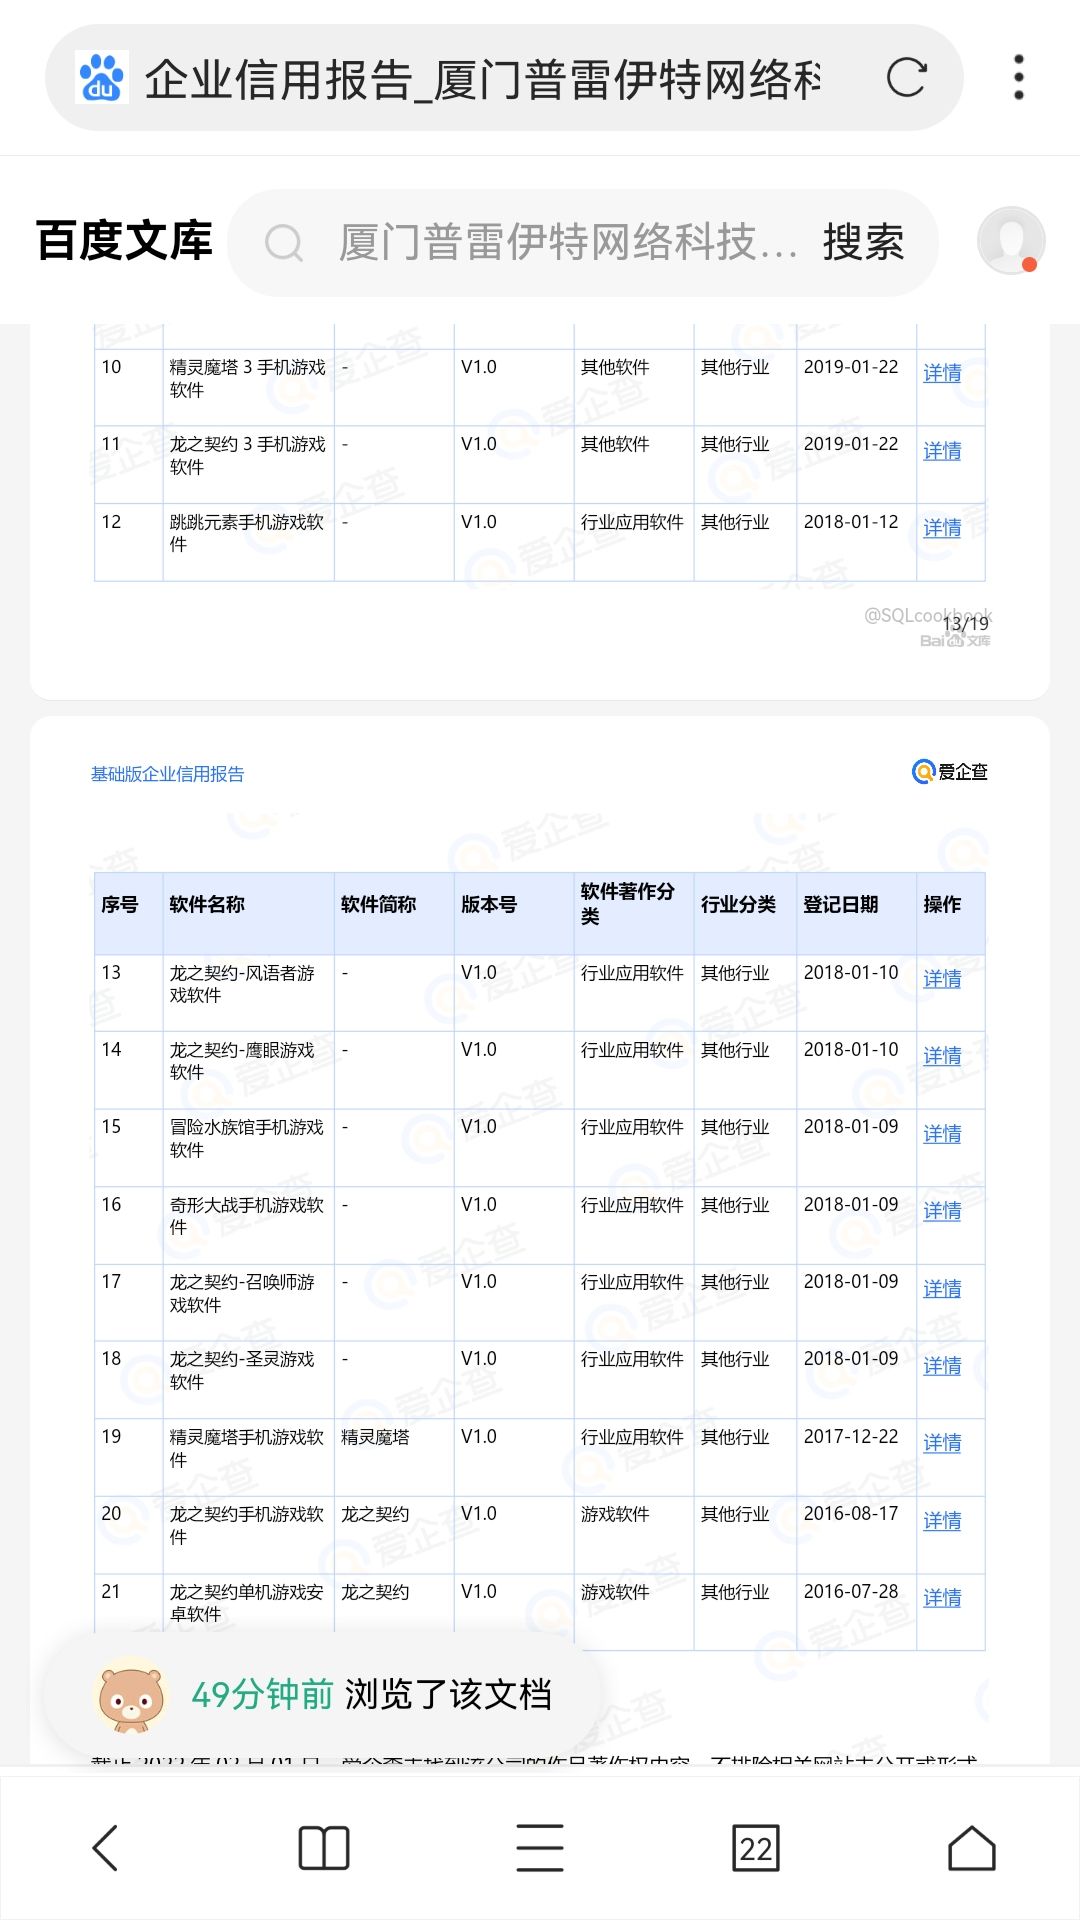Click the 基础版企业信用报告 header link
1080x1920 pixels.
point(167,774)
